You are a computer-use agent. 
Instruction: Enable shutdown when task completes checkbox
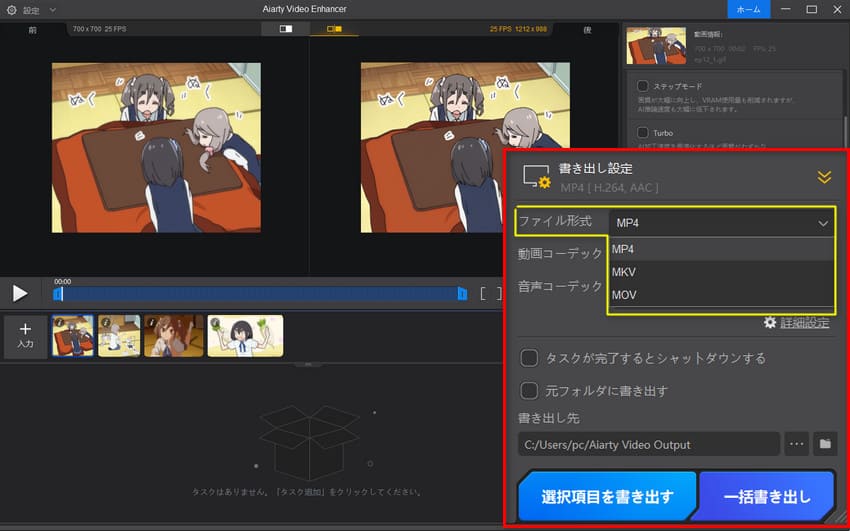529,358
